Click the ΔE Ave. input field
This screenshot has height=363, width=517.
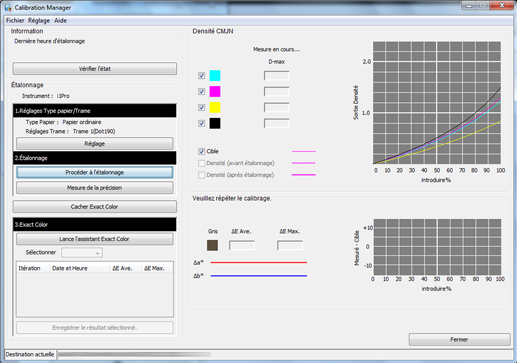[242, 246]
